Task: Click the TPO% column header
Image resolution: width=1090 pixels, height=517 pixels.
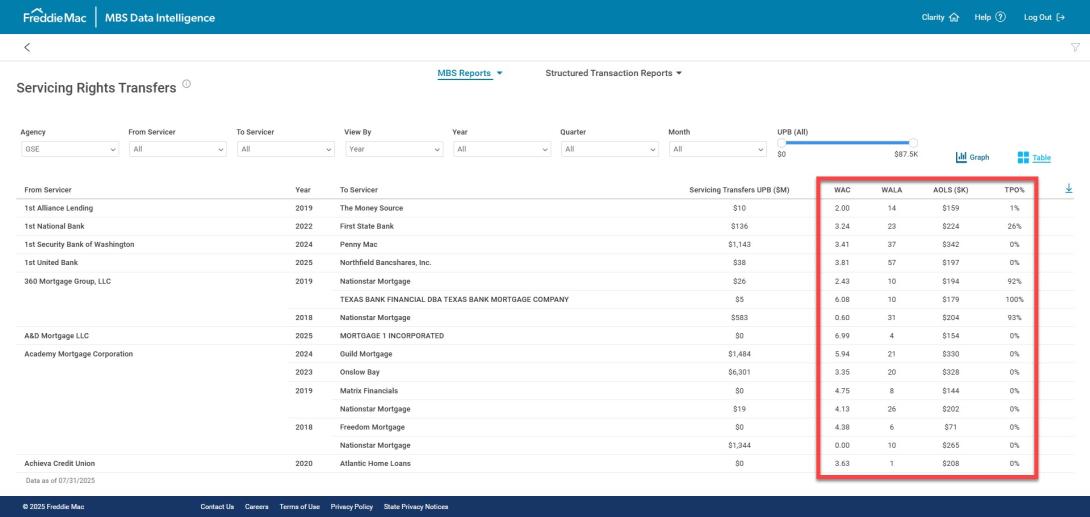Action: 1014,190
